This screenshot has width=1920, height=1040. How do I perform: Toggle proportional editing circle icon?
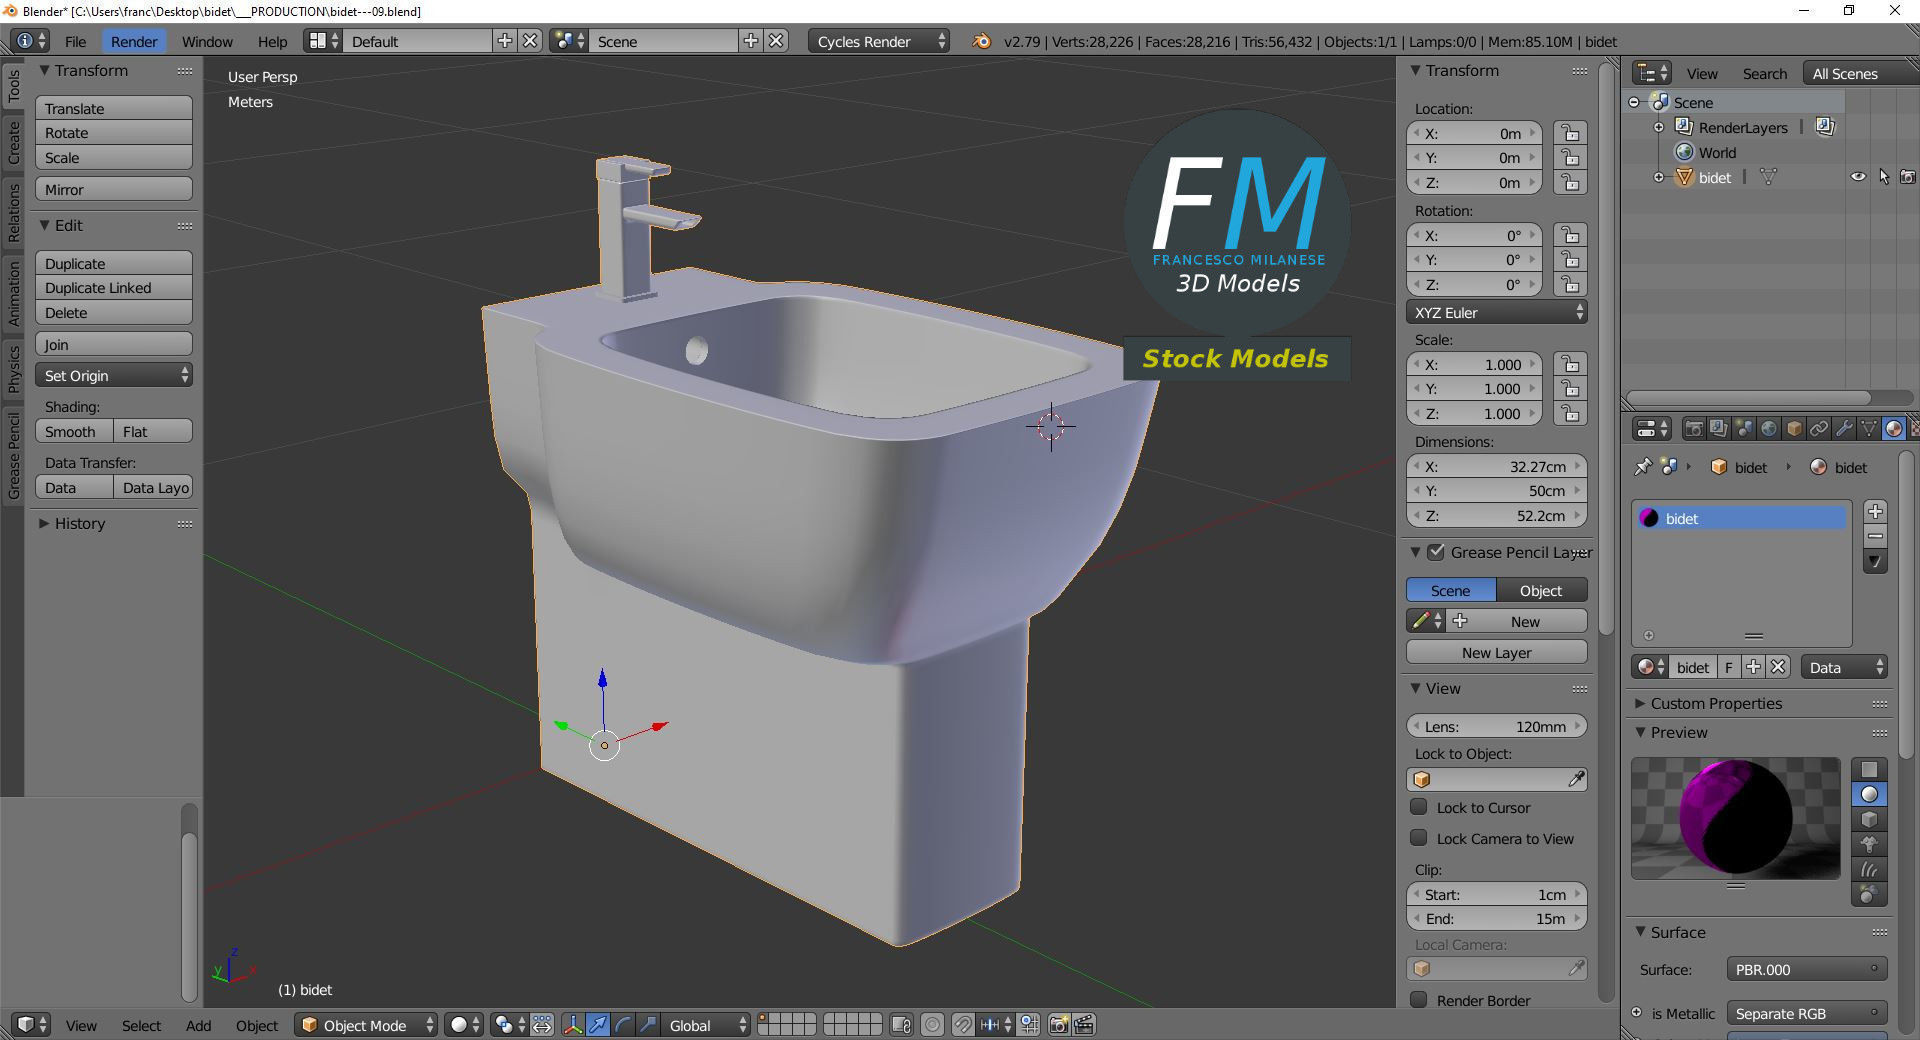(932, 1025)
